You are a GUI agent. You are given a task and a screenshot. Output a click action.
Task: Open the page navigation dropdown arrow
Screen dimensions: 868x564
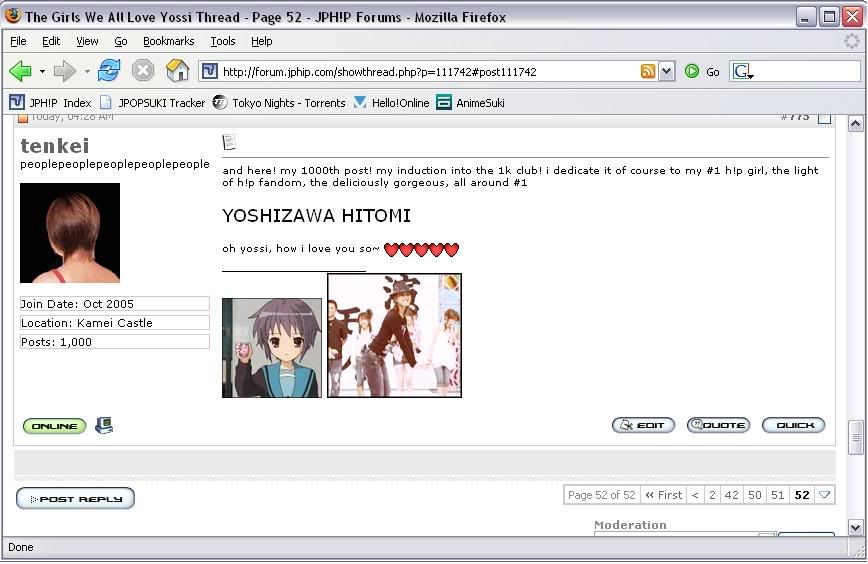click(824, 495)
